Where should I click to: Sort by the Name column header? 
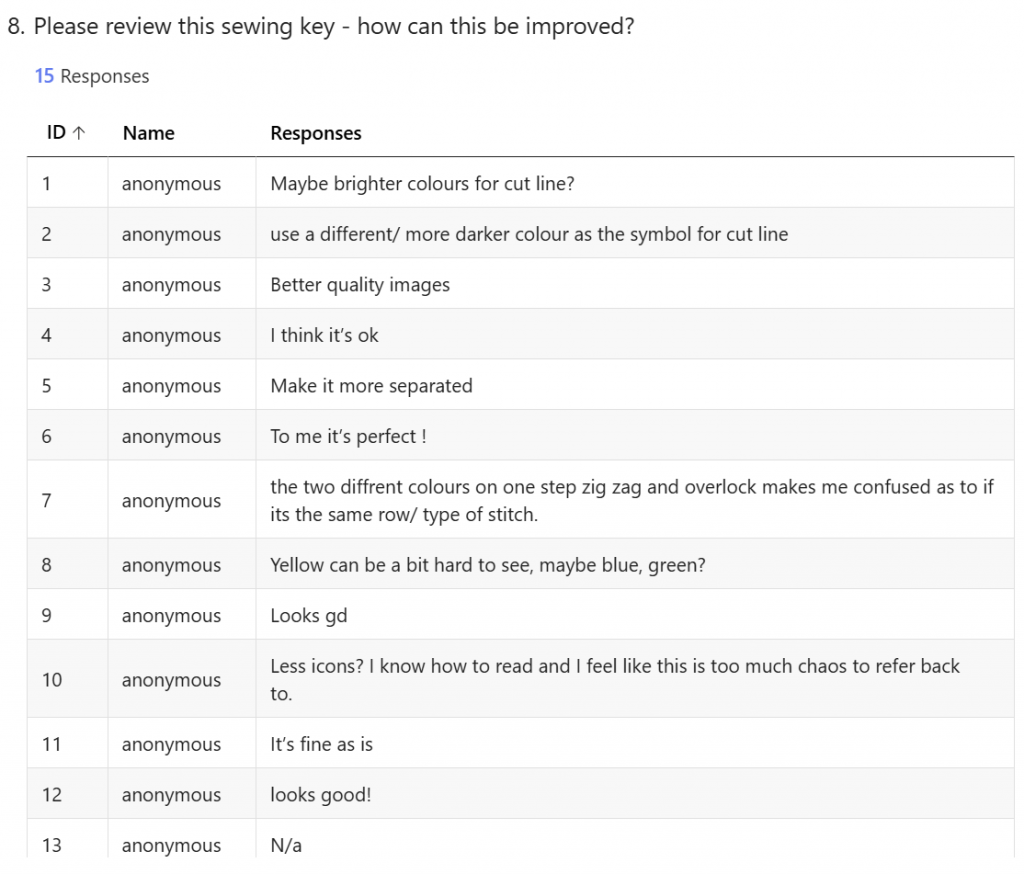click(148, 133)
